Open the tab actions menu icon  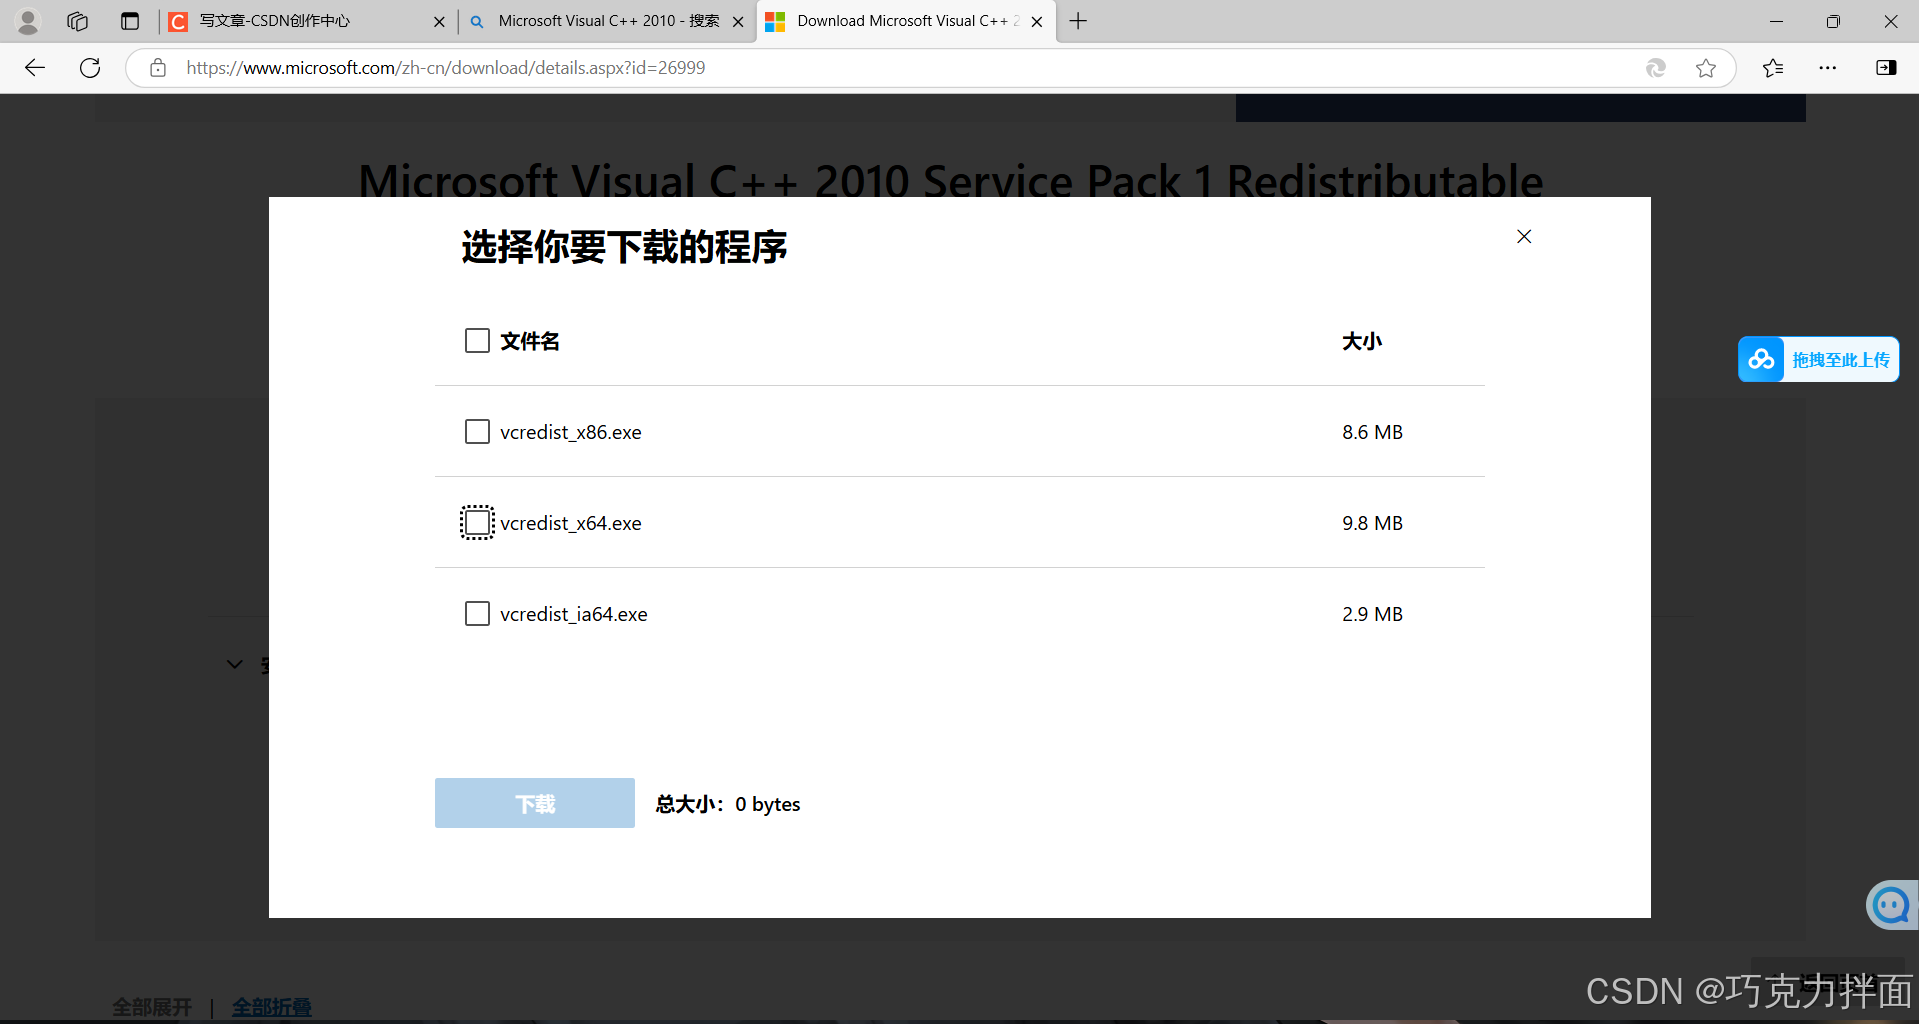point(130,21)
